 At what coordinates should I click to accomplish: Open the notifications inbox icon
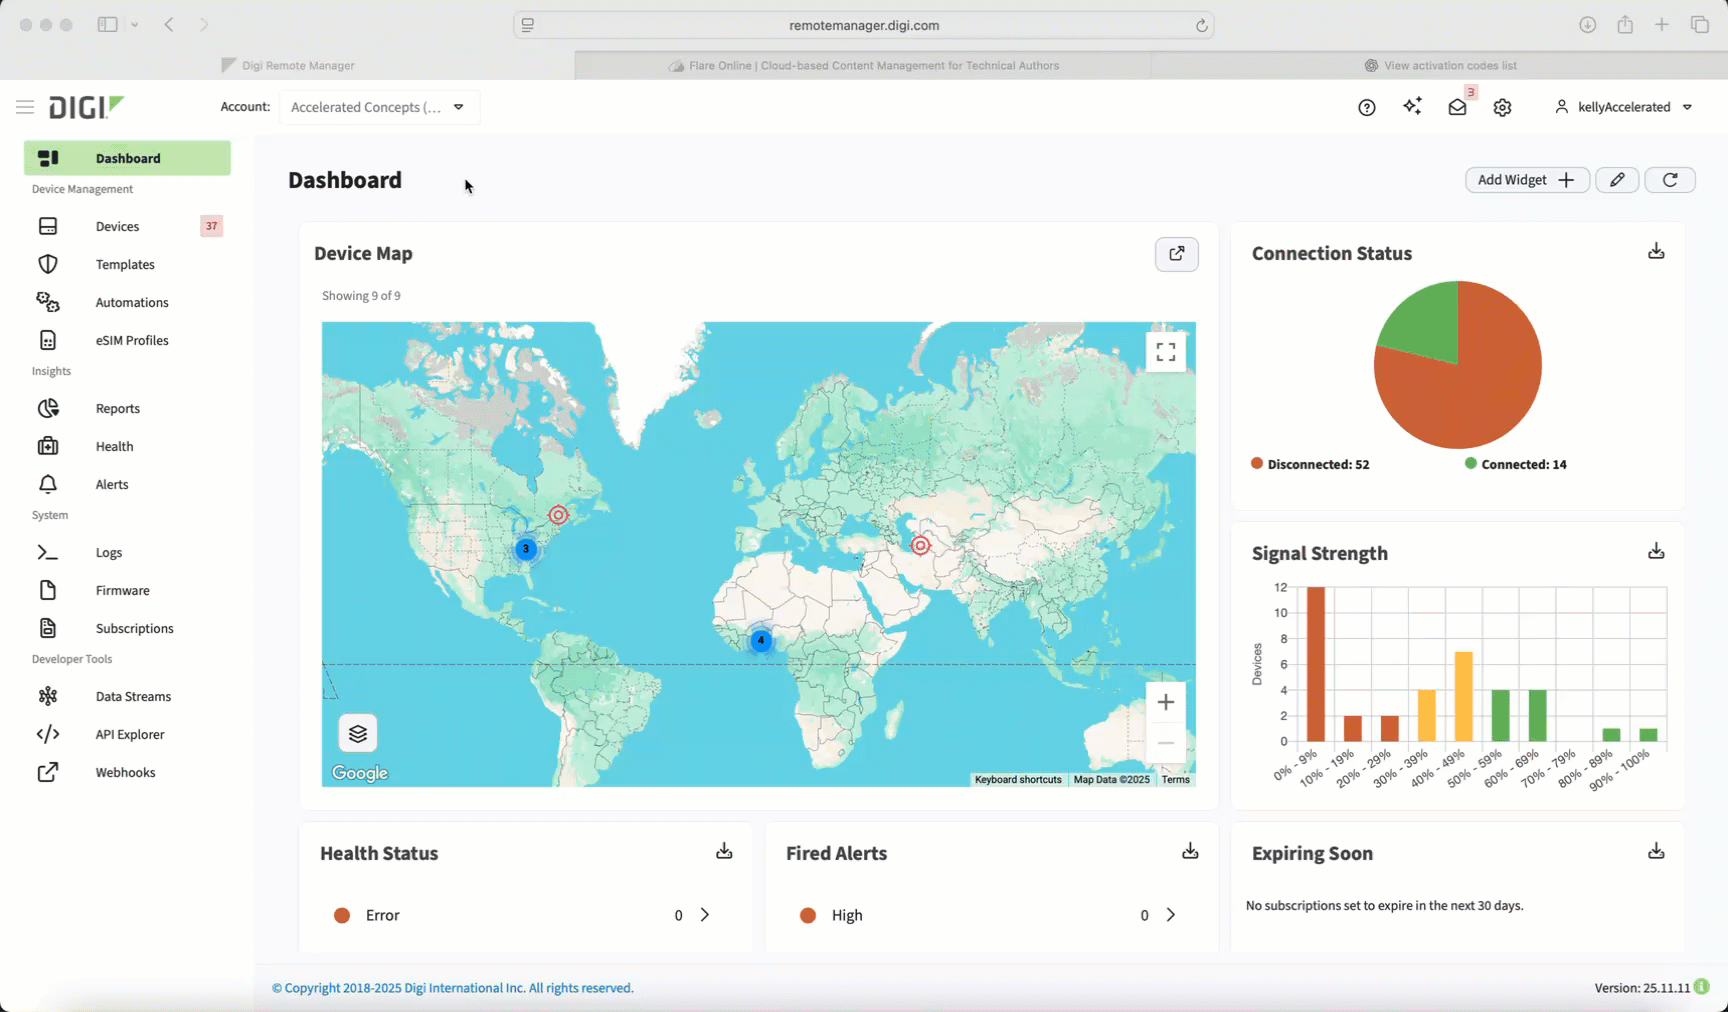[x=1458, y=108]
